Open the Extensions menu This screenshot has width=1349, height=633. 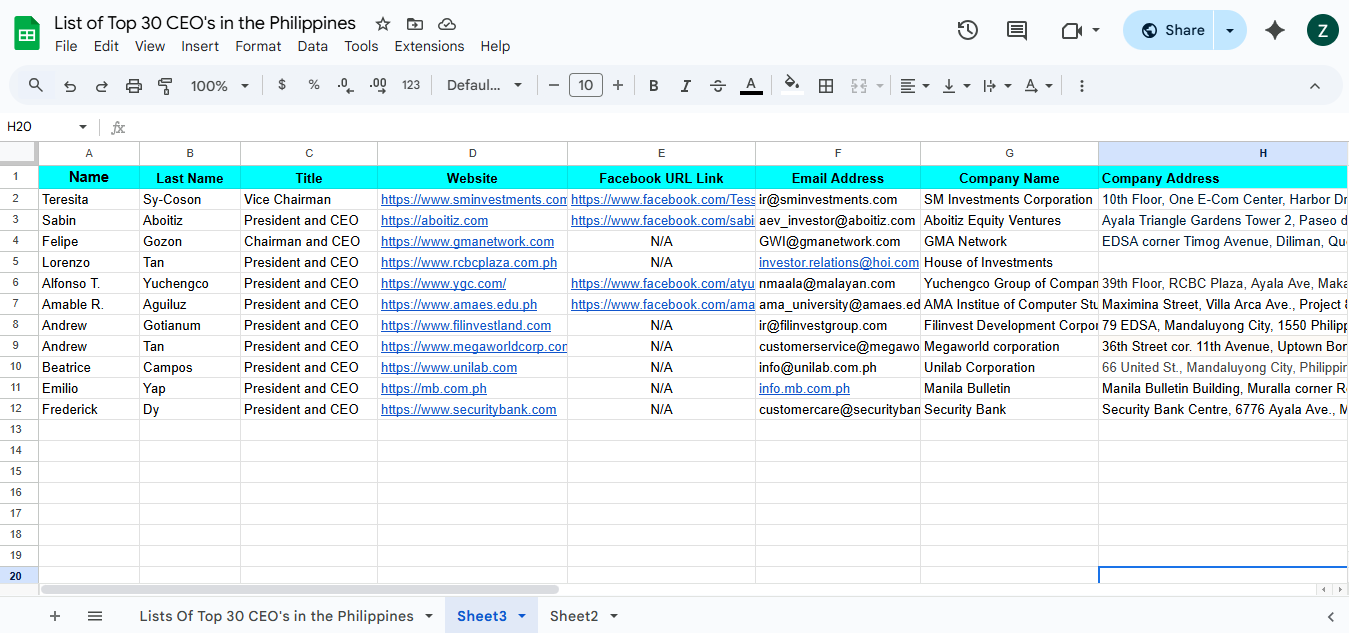point(429,46)
